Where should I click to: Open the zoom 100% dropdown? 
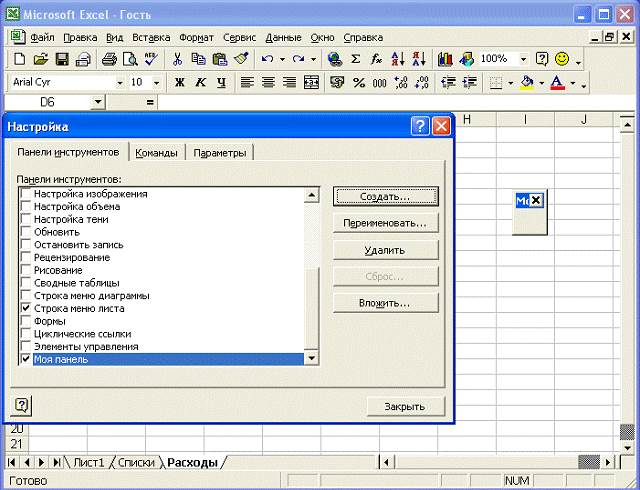point(523,60)
